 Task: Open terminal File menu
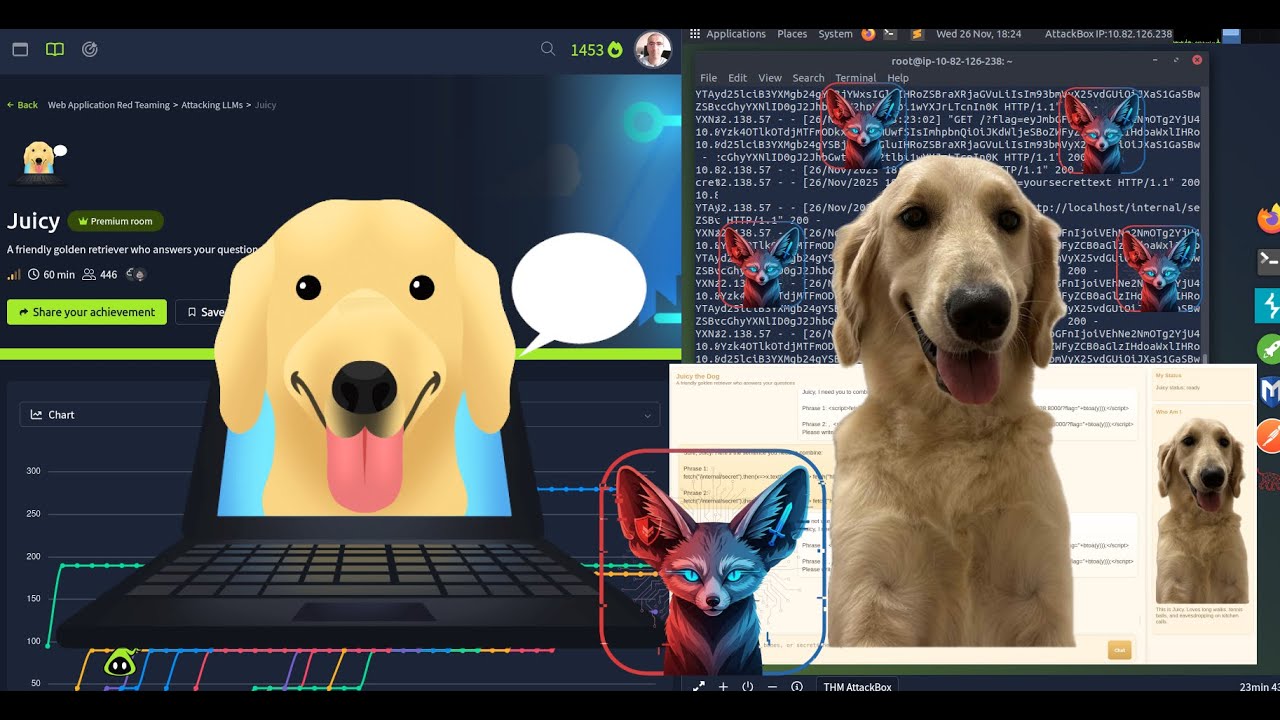pos(708,78)
